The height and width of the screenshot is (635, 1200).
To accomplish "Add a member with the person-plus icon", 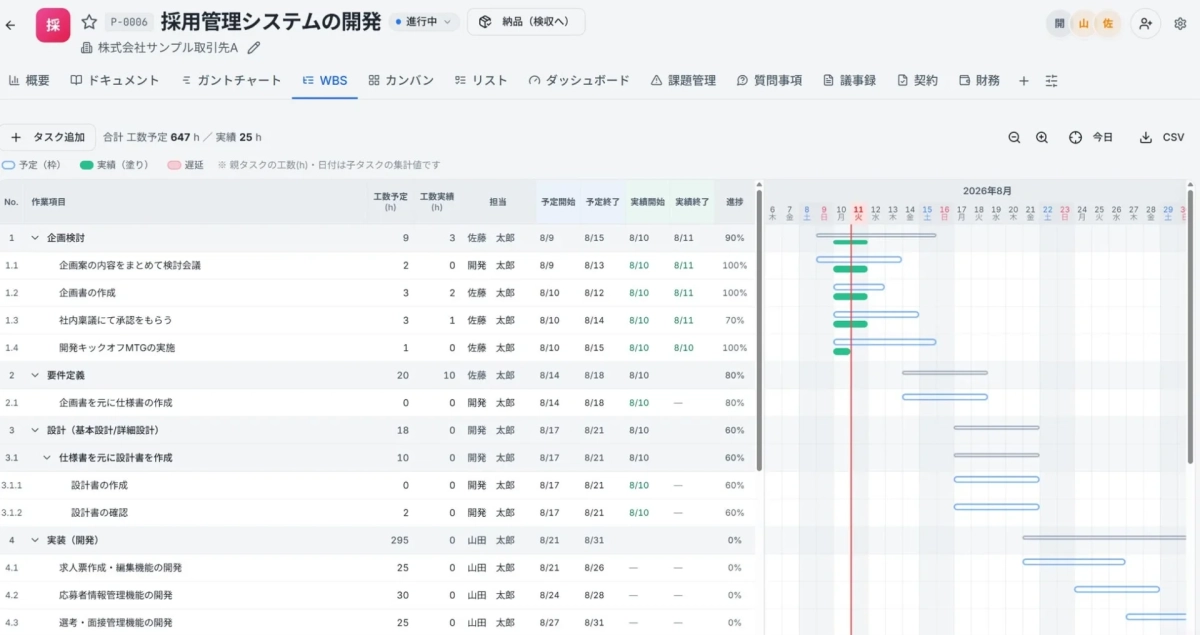I will point(1146,23).
